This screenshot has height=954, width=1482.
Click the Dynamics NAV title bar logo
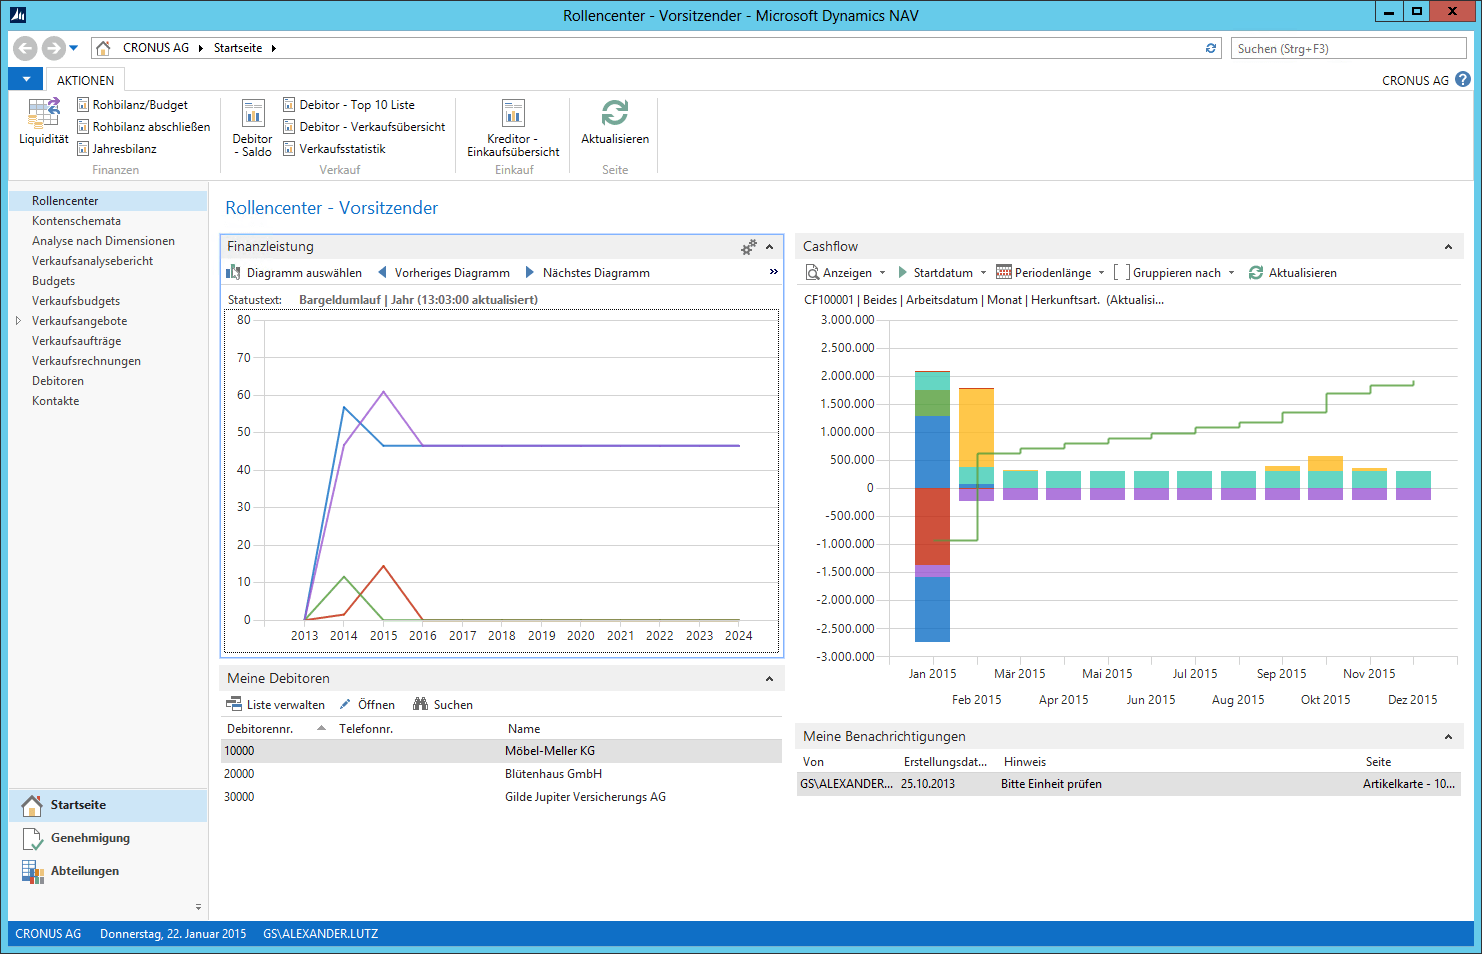coord(17,15)
